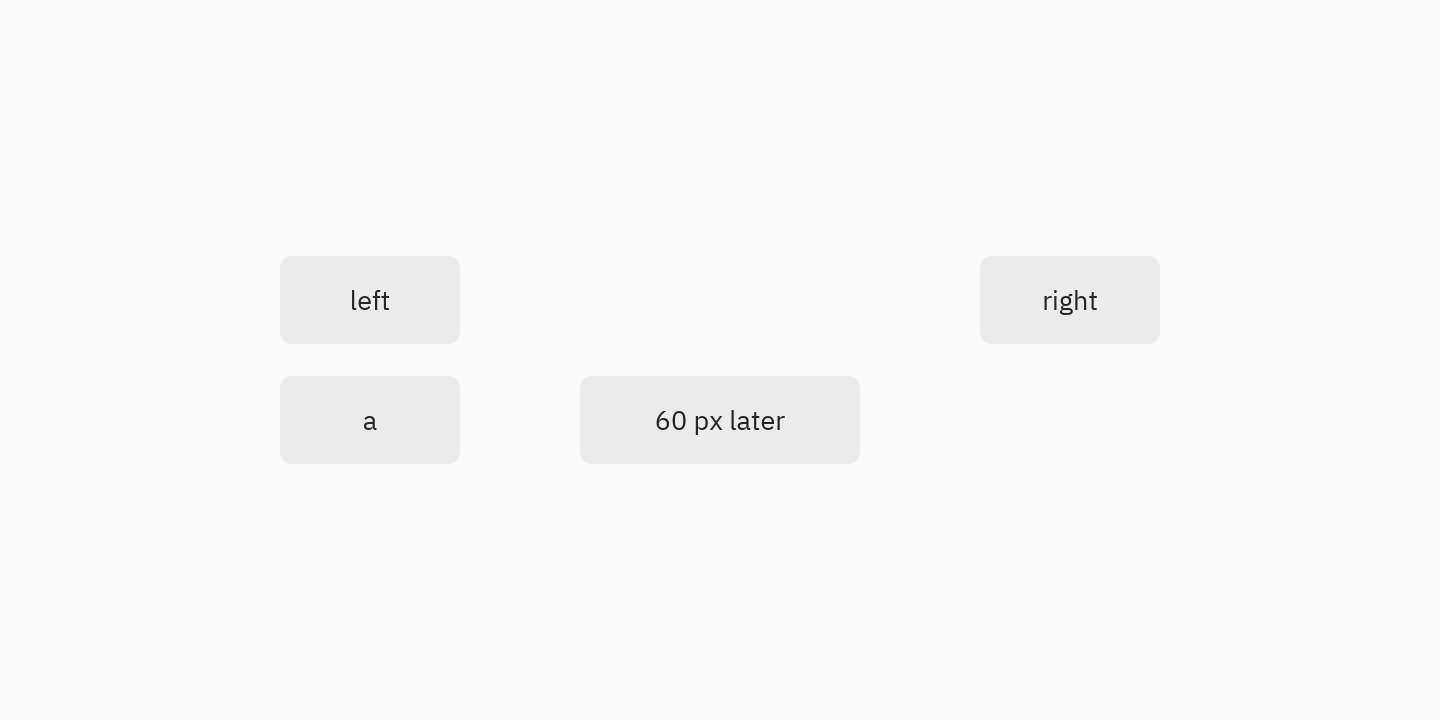Tap the button with text right

[x=1070, y=300]
